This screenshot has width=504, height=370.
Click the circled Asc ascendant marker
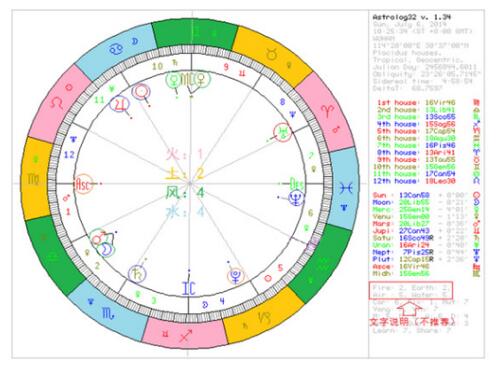[x=83, y=184]
